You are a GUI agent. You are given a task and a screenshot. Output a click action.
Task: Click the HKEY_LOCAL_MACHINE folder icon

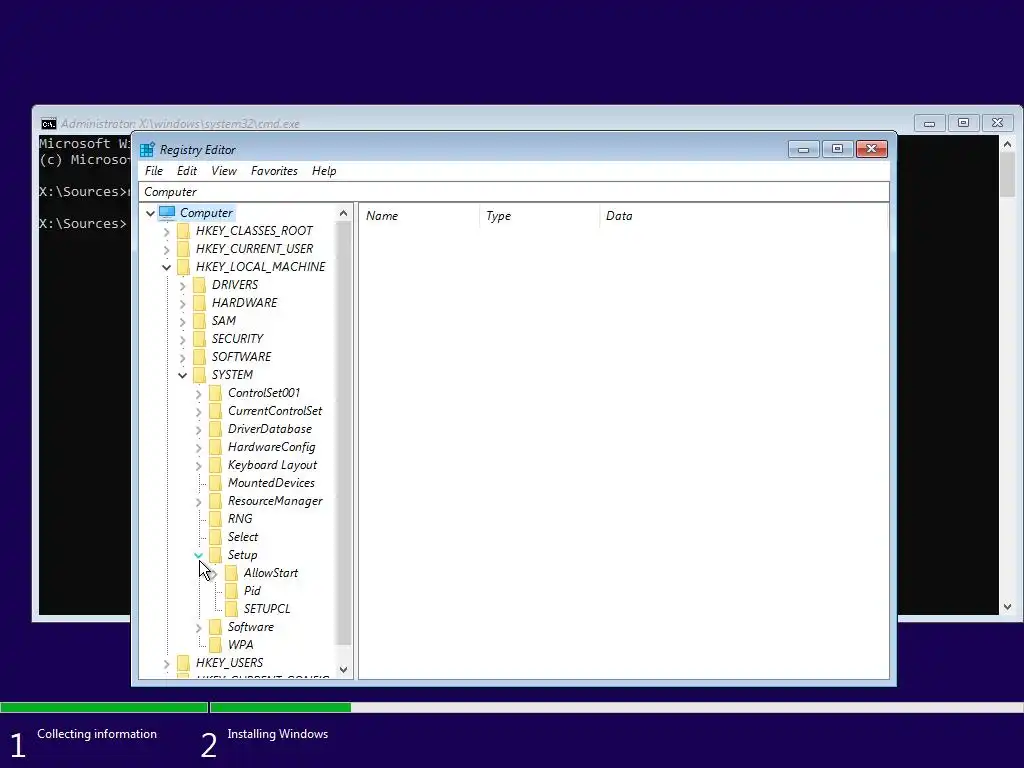pyautogui.click(x=184, y=267)
